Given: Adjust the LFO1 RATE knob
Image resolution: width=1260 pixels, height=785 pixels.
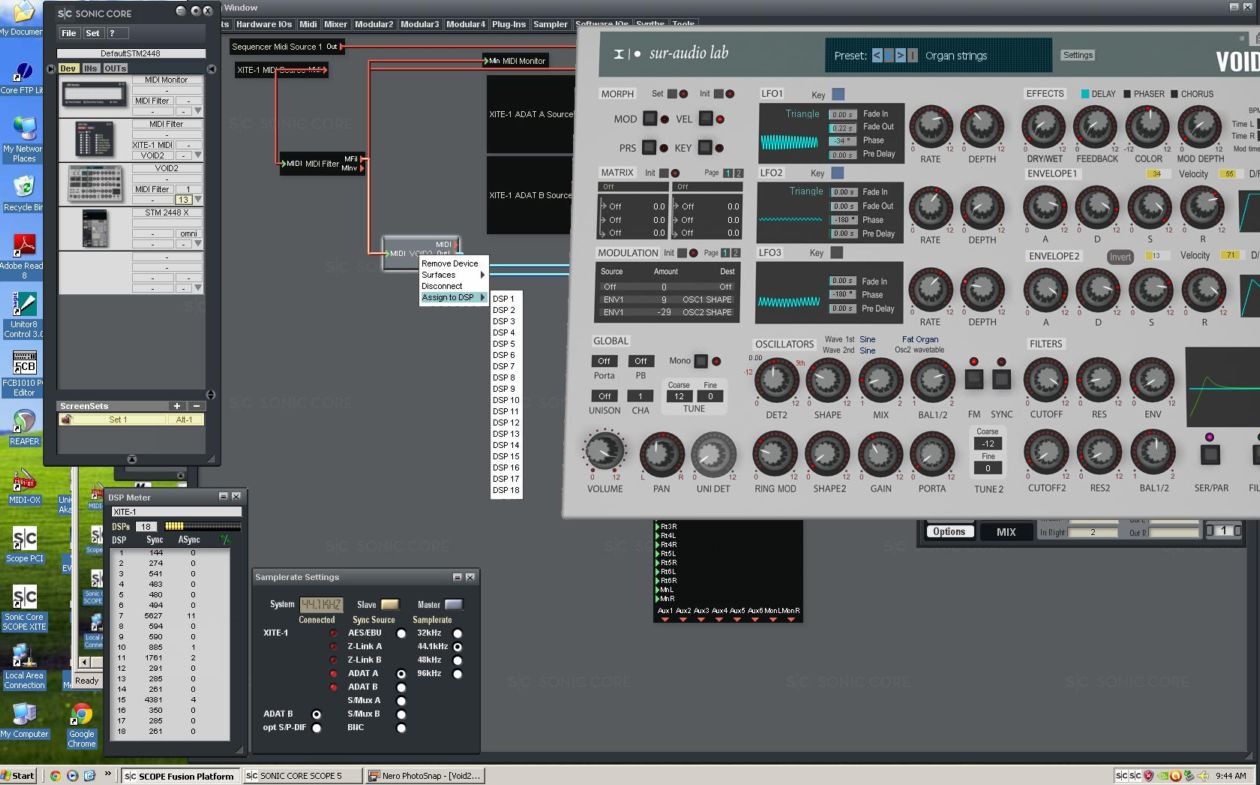Looking at the screenshot, I should 930,127.
